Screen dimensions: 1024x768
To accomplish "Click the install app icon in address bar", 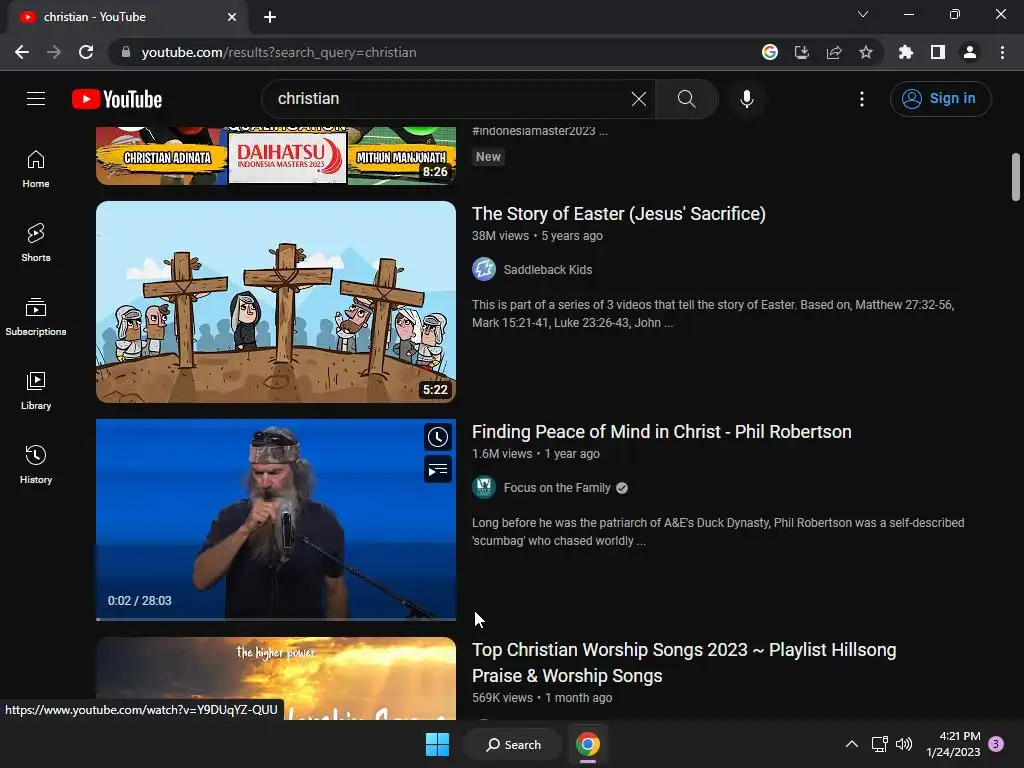I will click(802, 52).
